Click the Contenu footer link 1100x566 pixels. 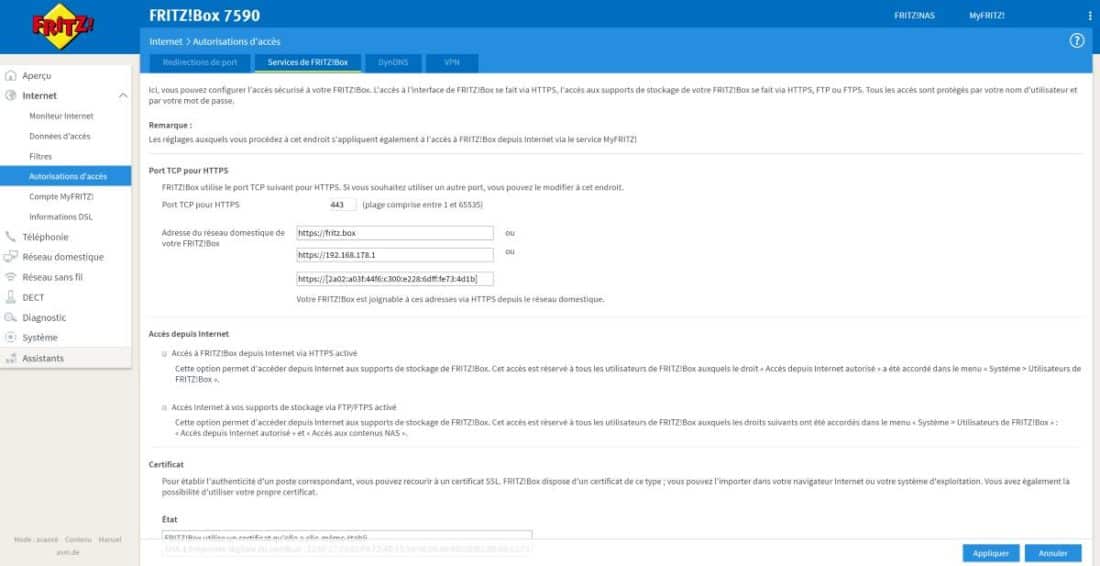tap(79, 539)
